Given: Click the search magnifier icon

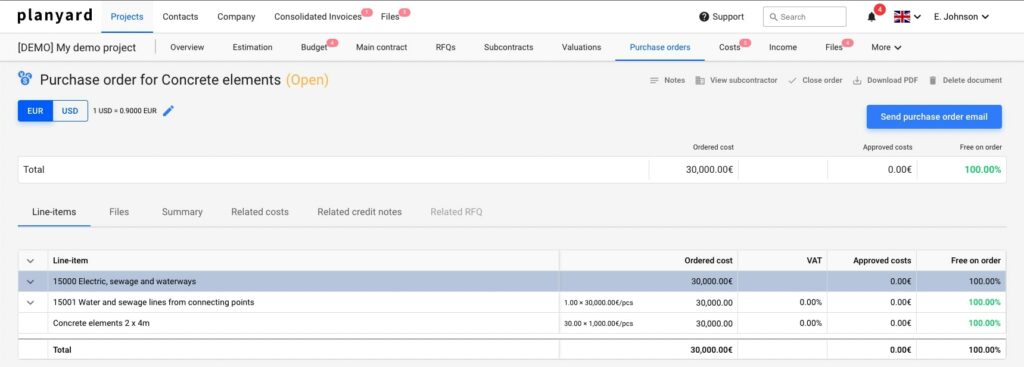Looking at the screenshot, I should pyautogui.click(x=773, y=17).
